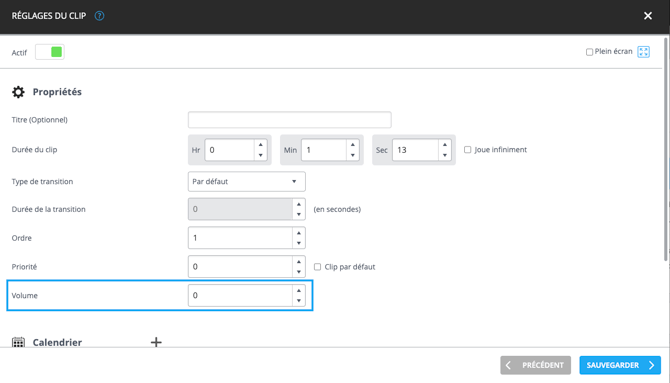Click the fullscreen expand icon
This screenshot has width=670, height=383.
point(644,52)
